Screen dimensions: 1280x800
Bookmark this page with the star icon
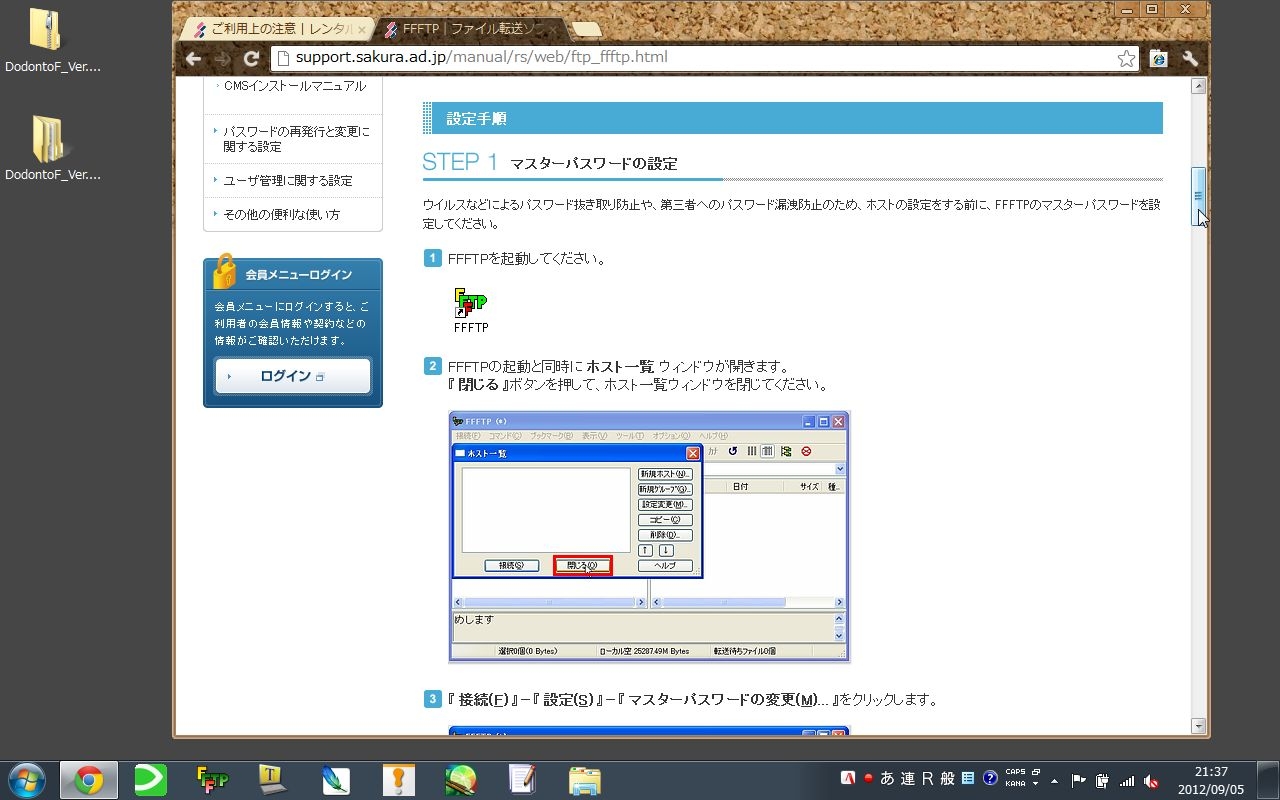click(x=1126, y=58)
